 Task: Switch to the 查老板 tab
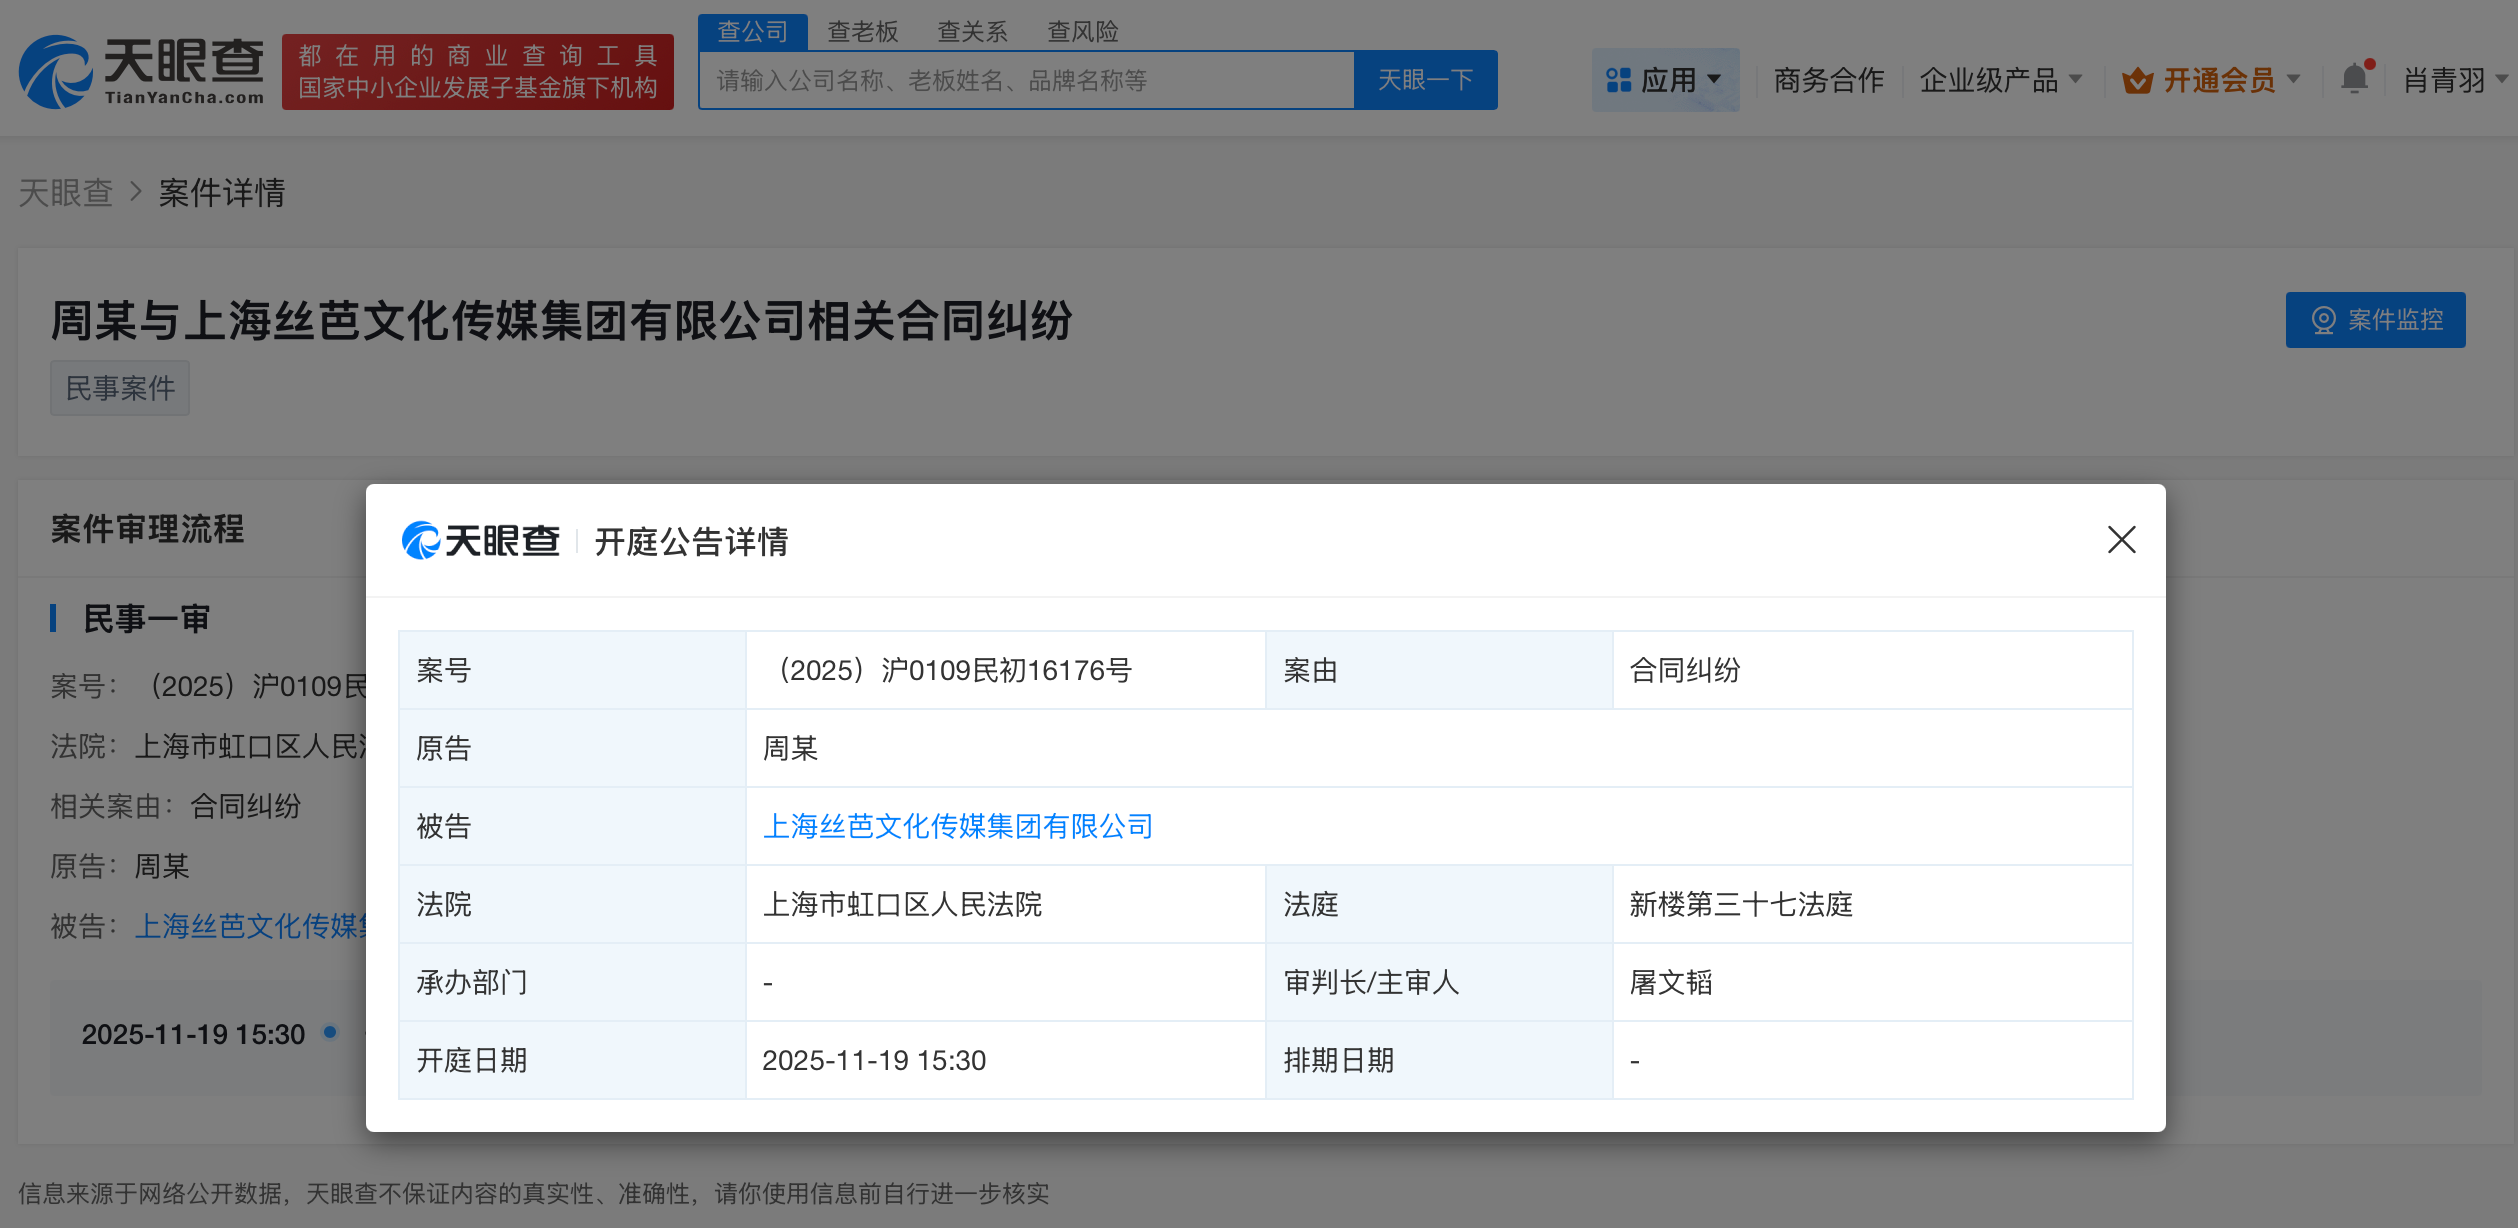861,31
